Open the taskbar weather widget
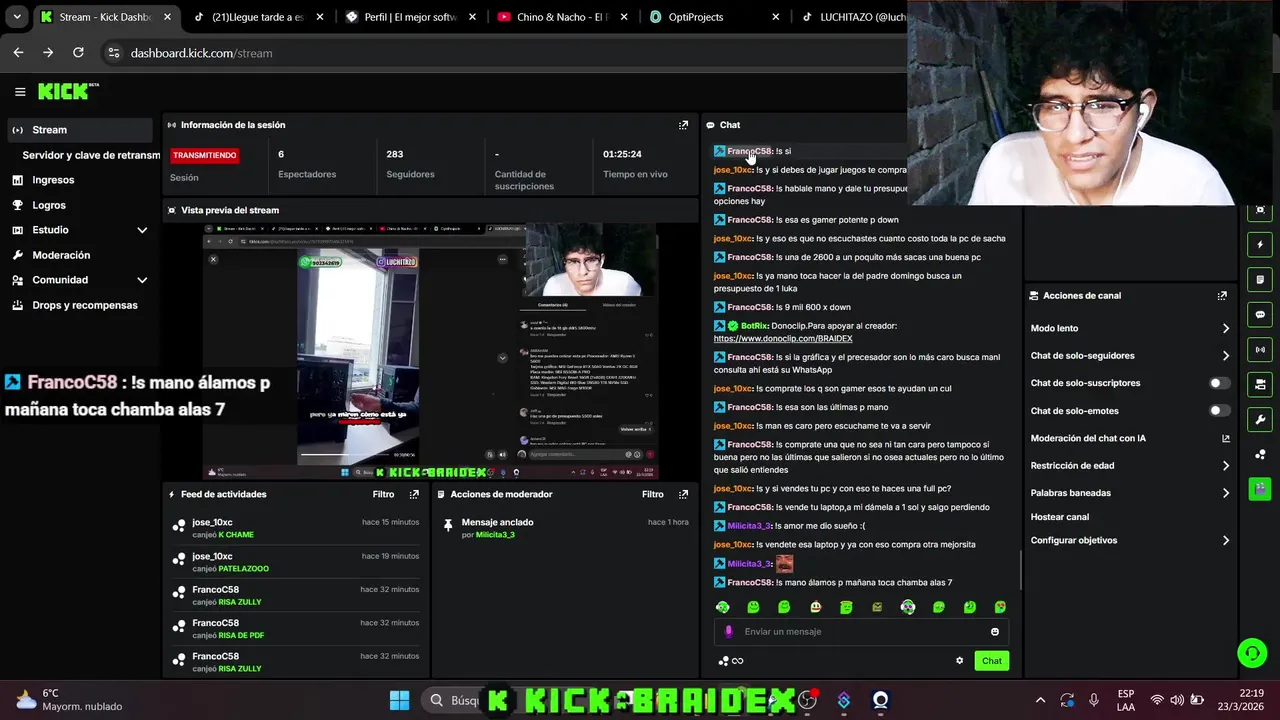 68,700
